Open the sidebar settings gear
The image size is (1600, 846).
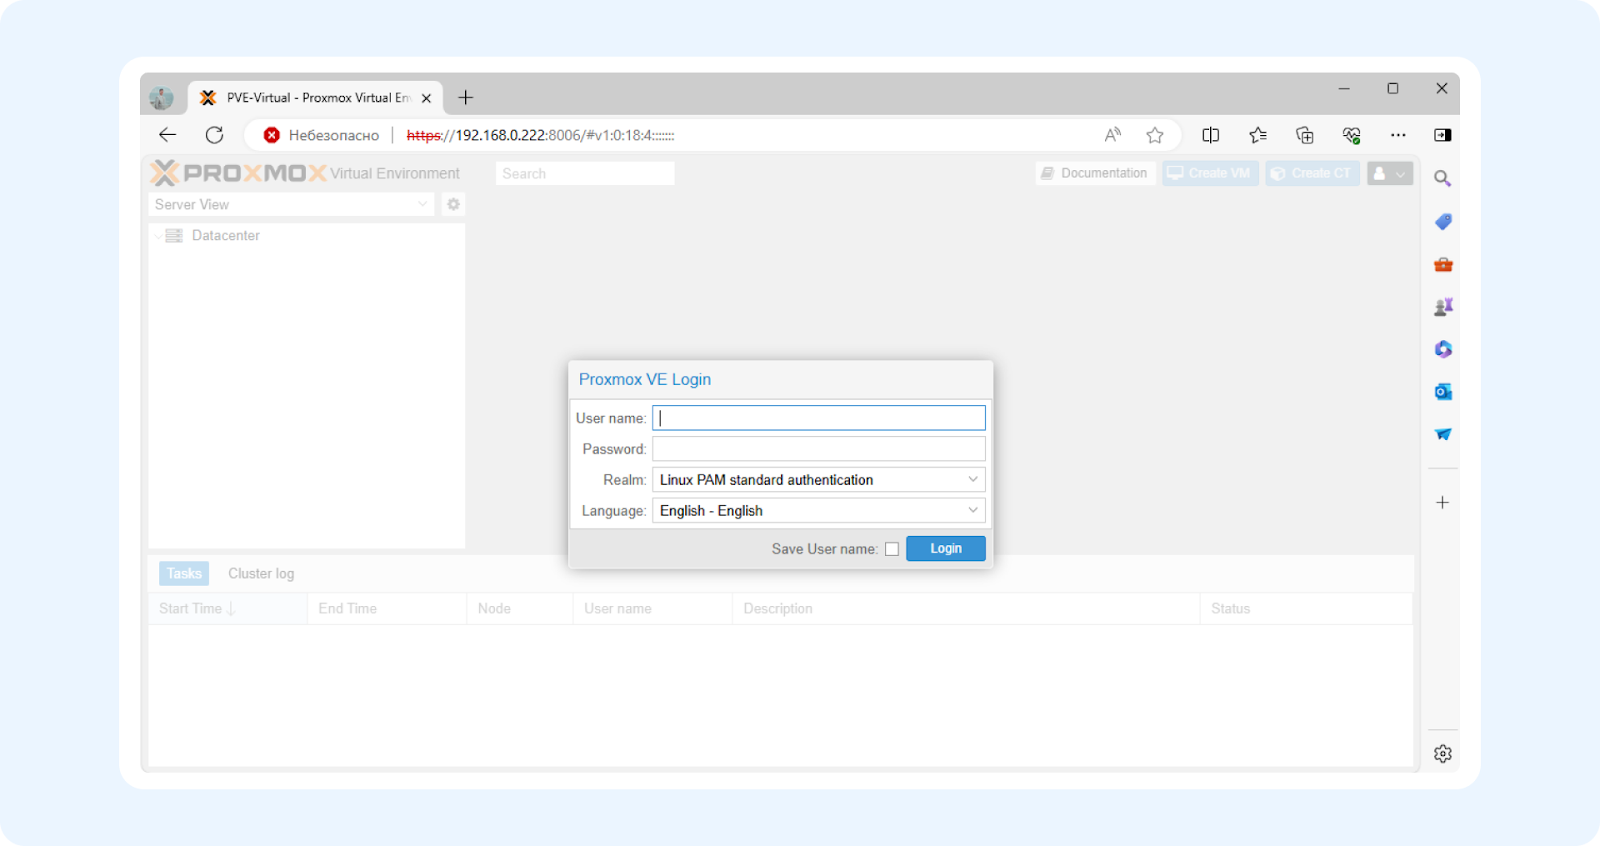1442,754
